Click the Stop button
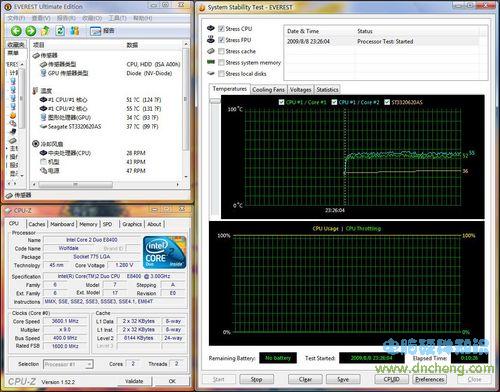Screen dimensions: 500x392 (256, 379)
